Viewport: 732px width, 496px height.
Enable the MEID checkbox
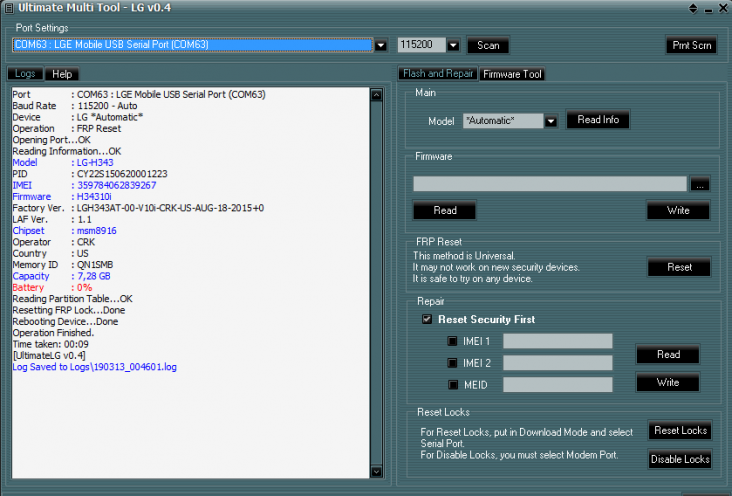pos(453,385)
